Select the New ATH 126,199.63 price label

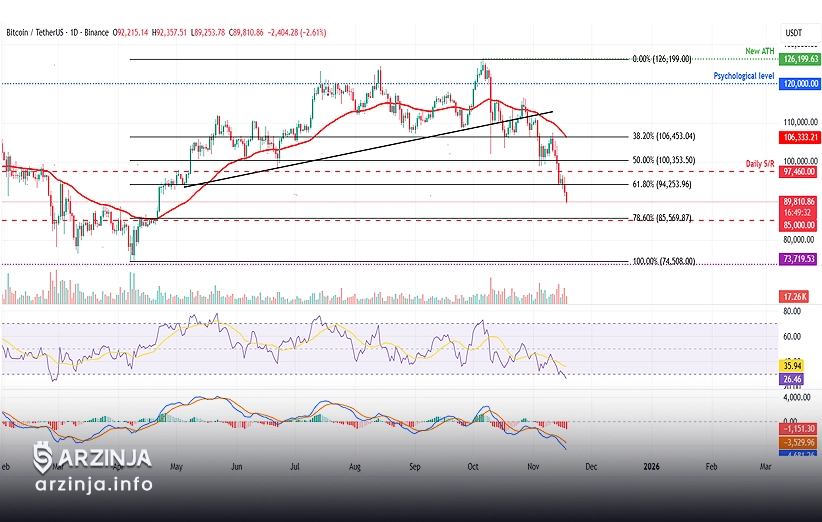pyautogui.click(x=799, y=59)
